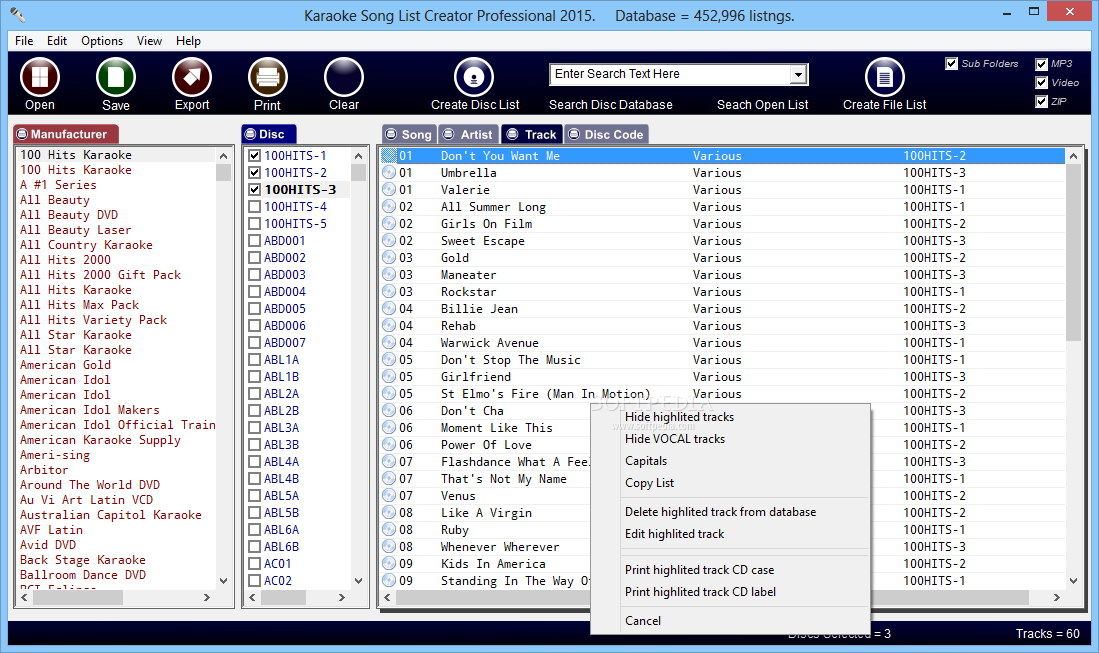Select the Sweet Escape track row
This screenshot has width=1099, height=653.
[722, 240]
